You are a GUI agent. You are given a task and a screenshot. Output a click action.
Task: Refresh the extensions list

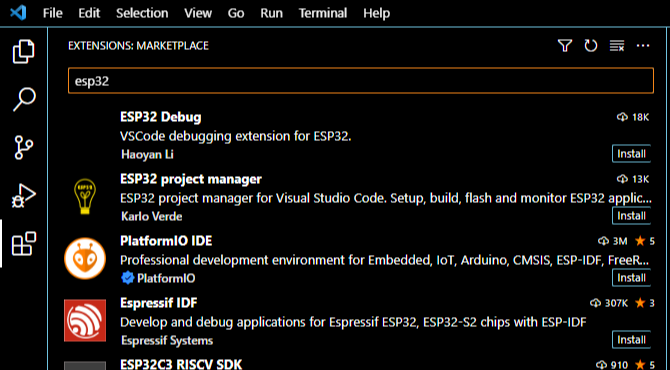point(591,45)
